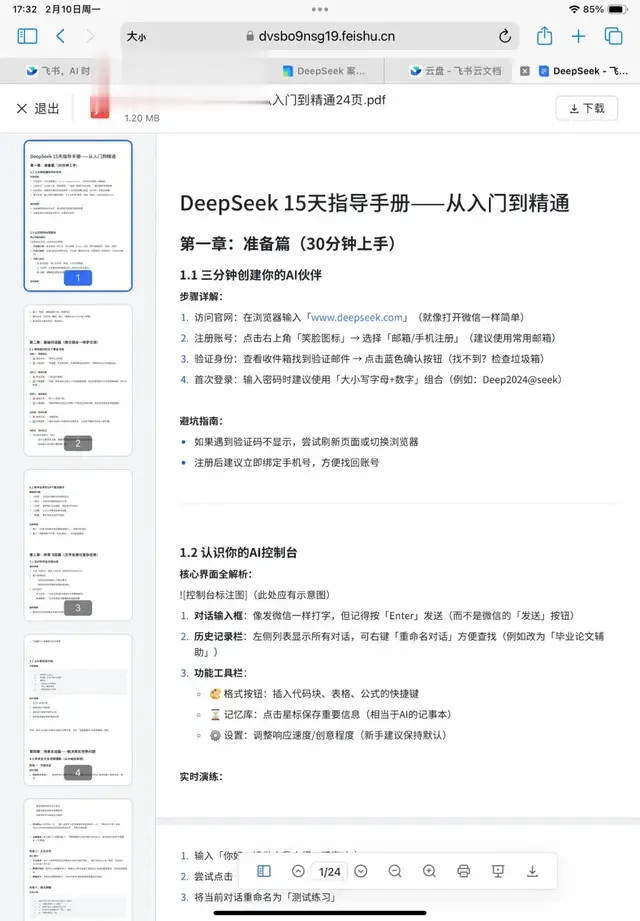Start presentation mode icon
640x921 pixels.
click(x=498, y=871)
